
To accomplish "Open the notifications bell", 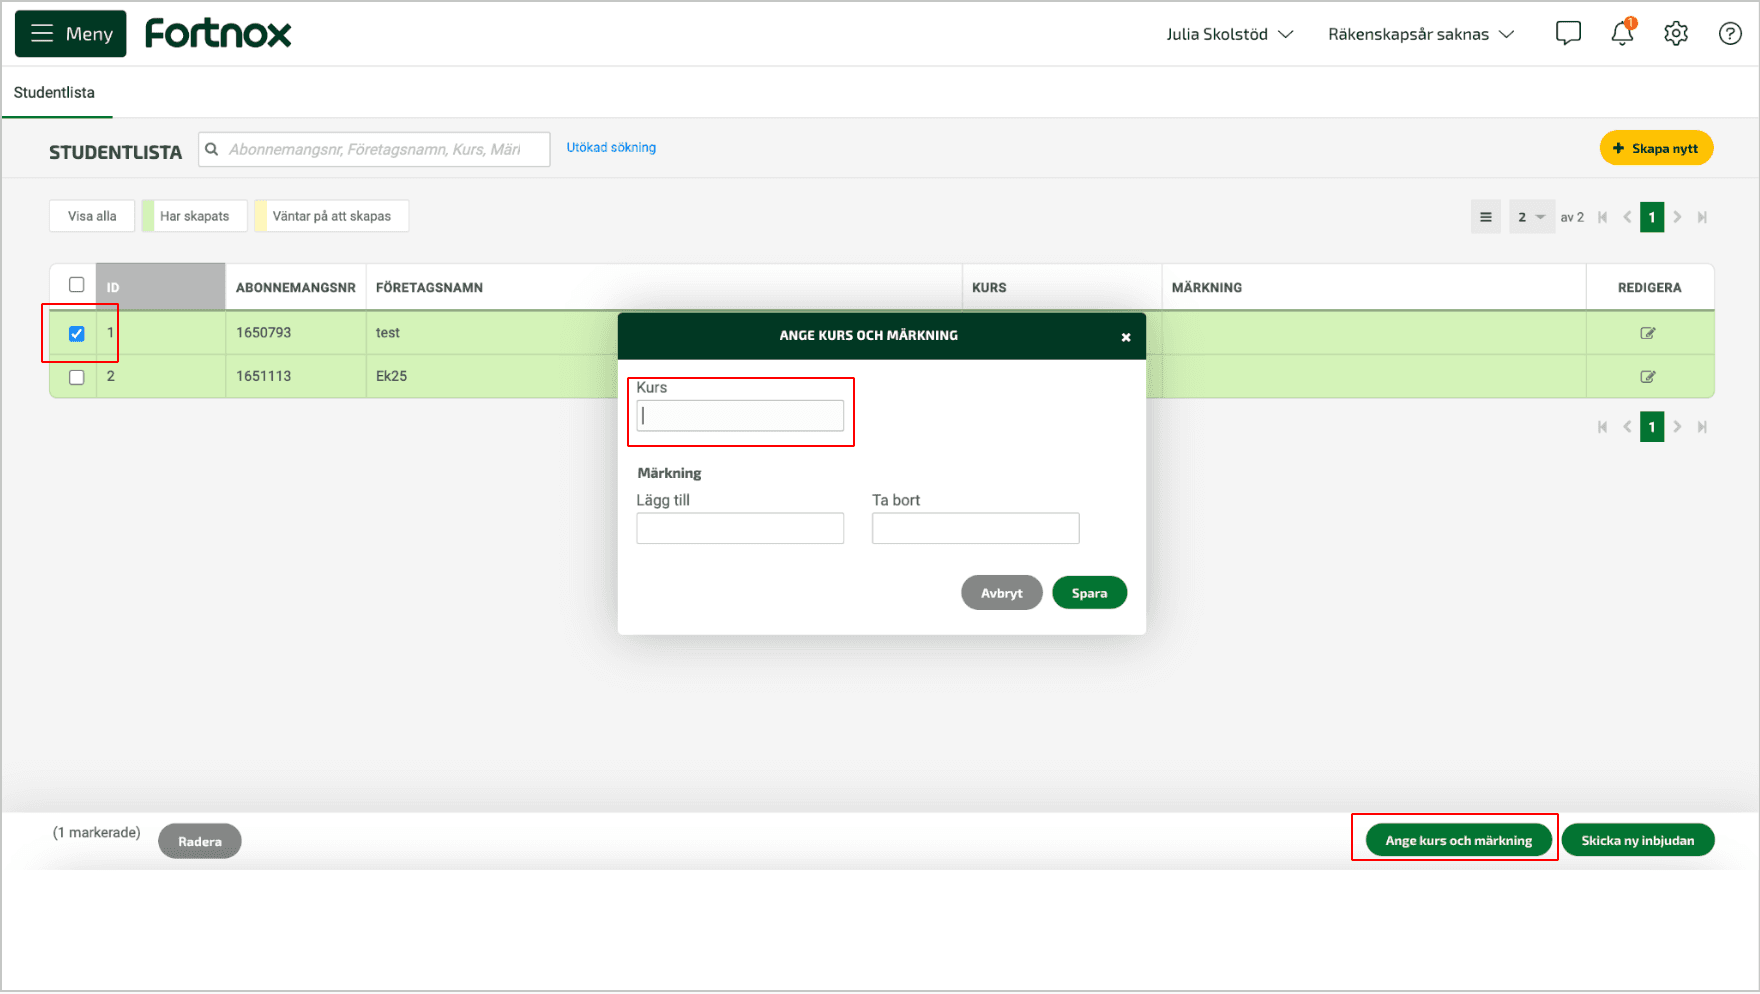I will click(1622, 33).
